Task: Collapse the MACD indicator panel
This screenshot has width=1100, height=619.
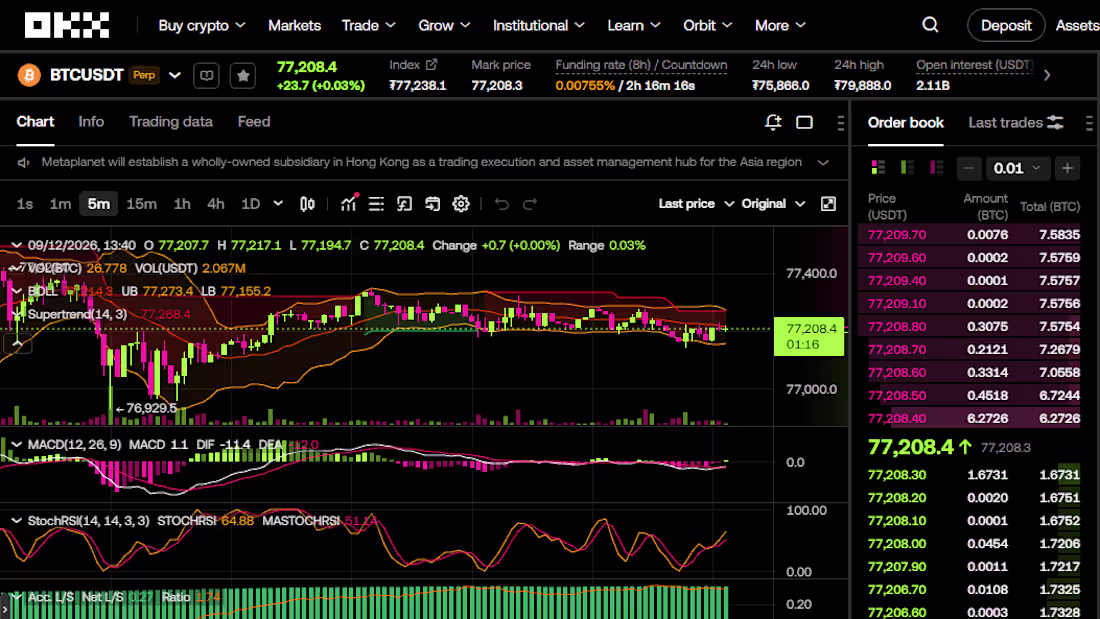Action: (16, 444)
